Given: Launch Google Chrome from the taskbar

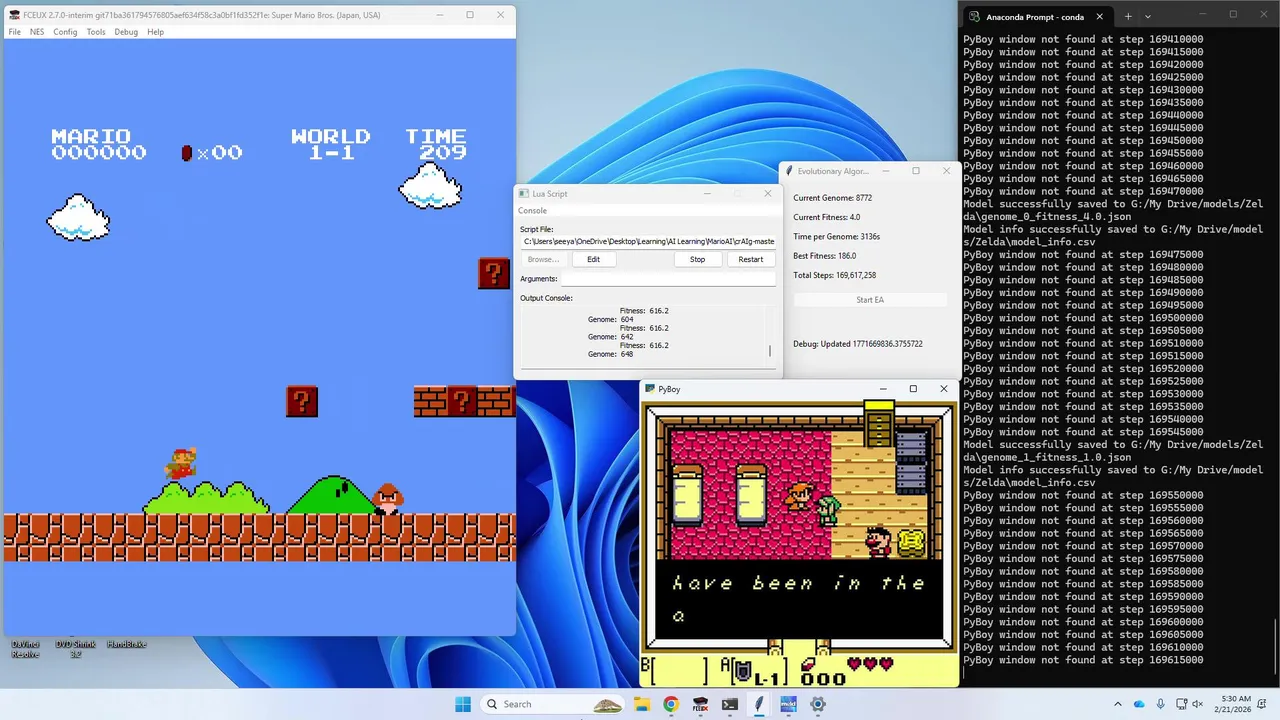Looking at the screenshot, I should click(x=671, y=704).
